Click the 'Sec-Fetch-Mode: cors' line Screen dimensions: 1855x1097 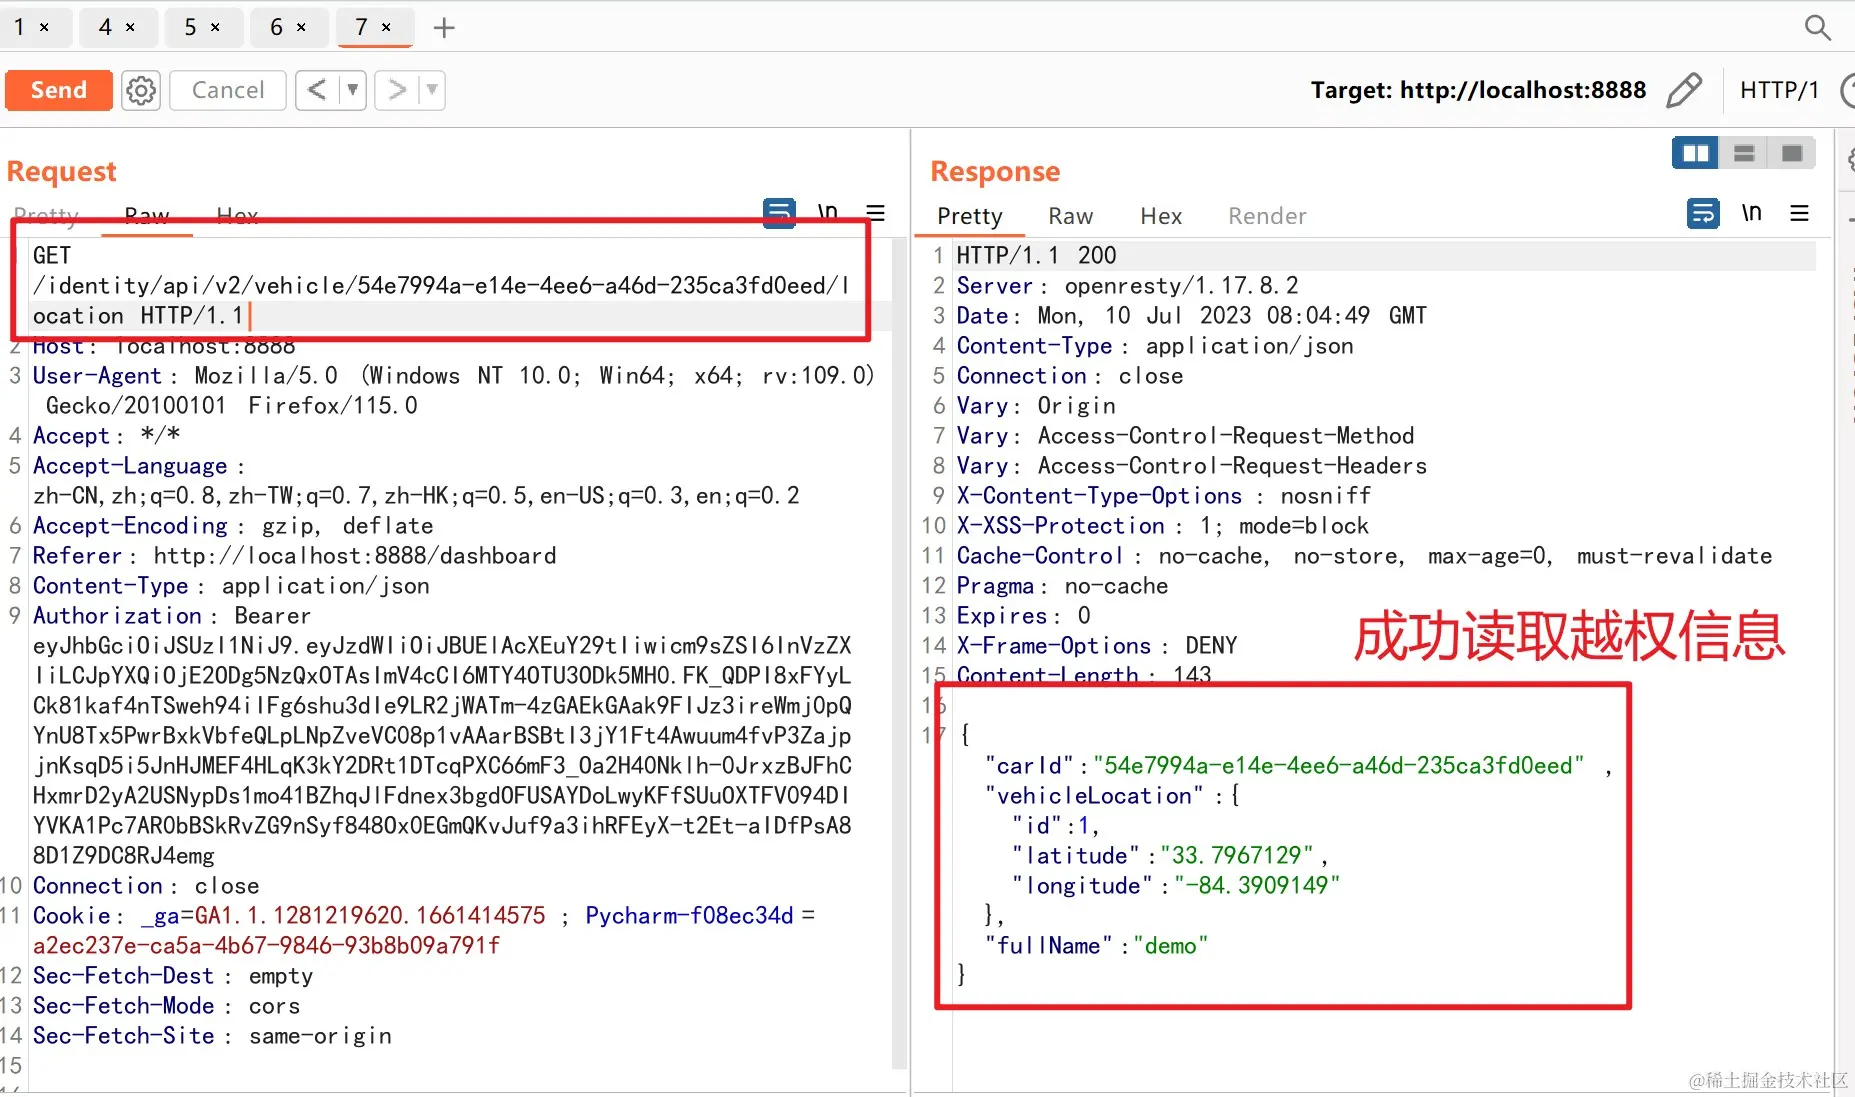click(166, 1006)
